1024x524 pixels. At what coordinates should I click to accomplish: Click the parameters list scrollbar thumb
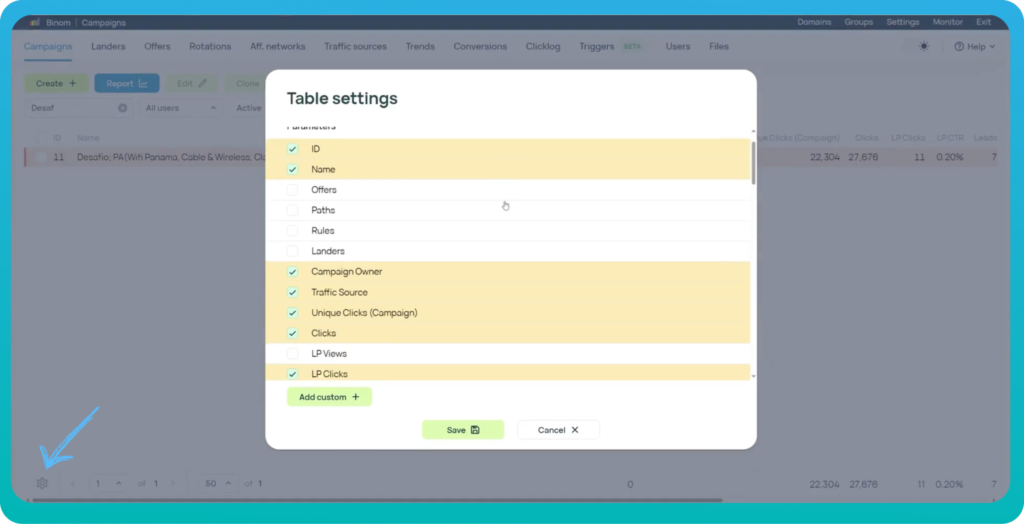coord(754,163)
